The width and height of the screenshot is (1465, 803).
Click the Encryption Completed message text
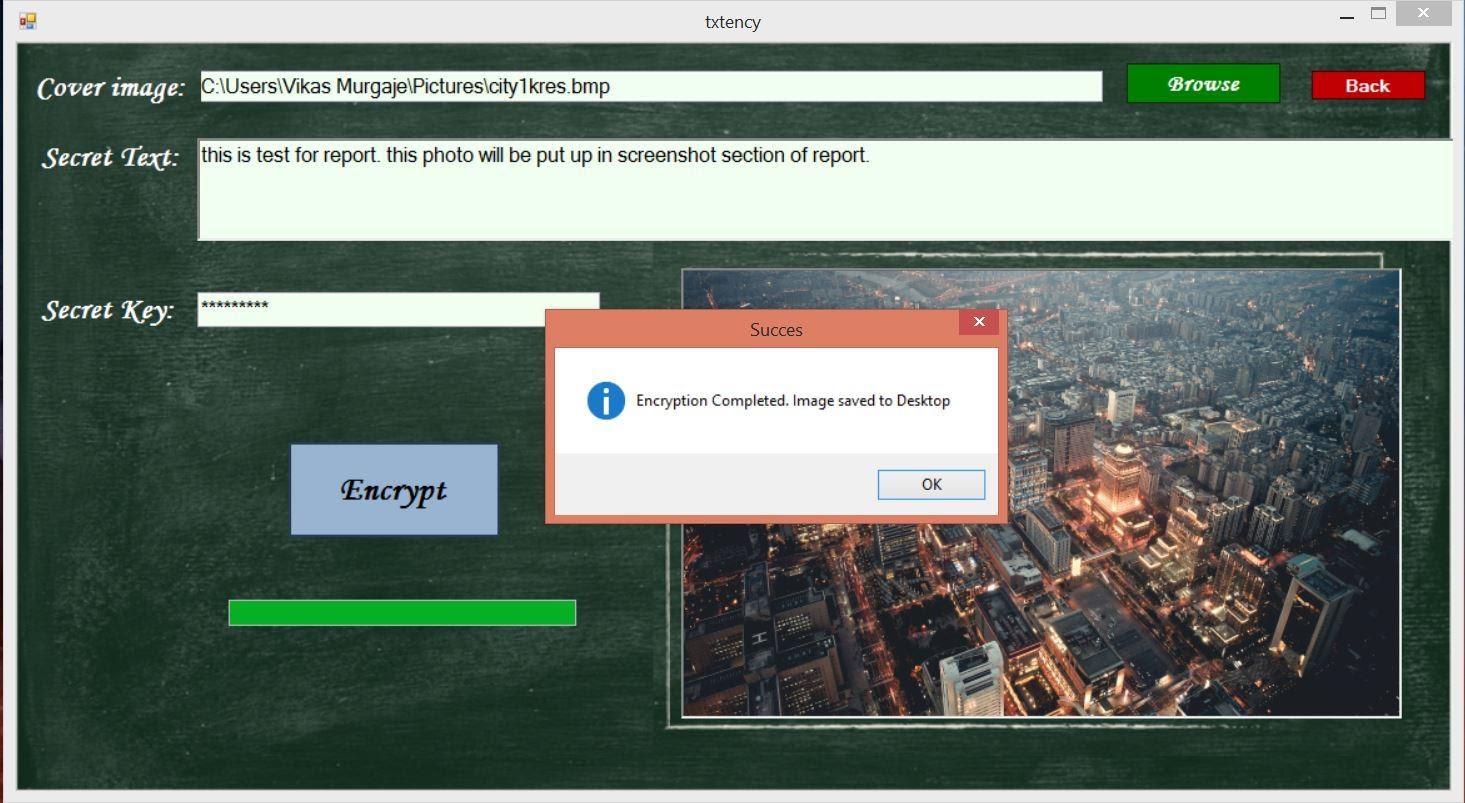[x=793, y=400]
